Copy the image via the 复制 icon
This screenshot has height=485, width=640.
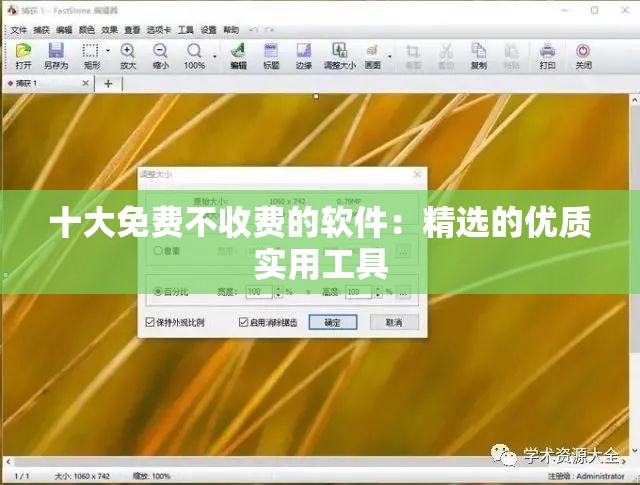tap(478, 56)
